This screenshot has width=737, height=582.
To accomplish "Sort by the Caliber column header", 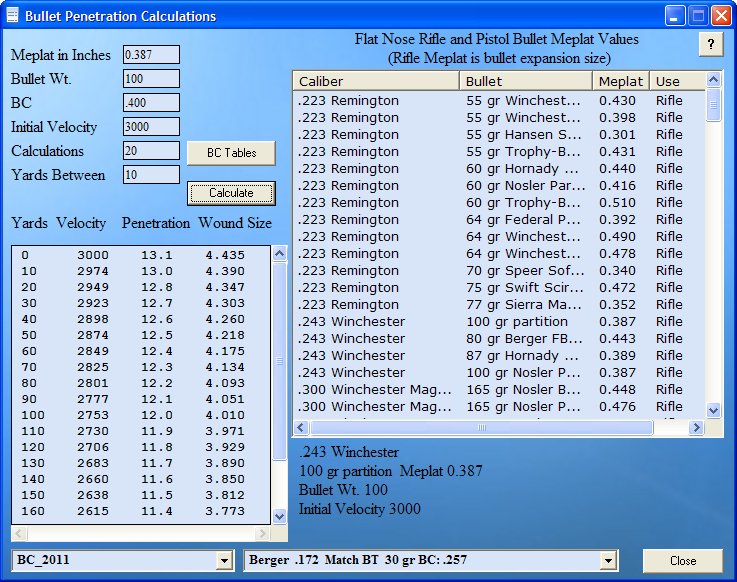I will (x=375, y=81).
